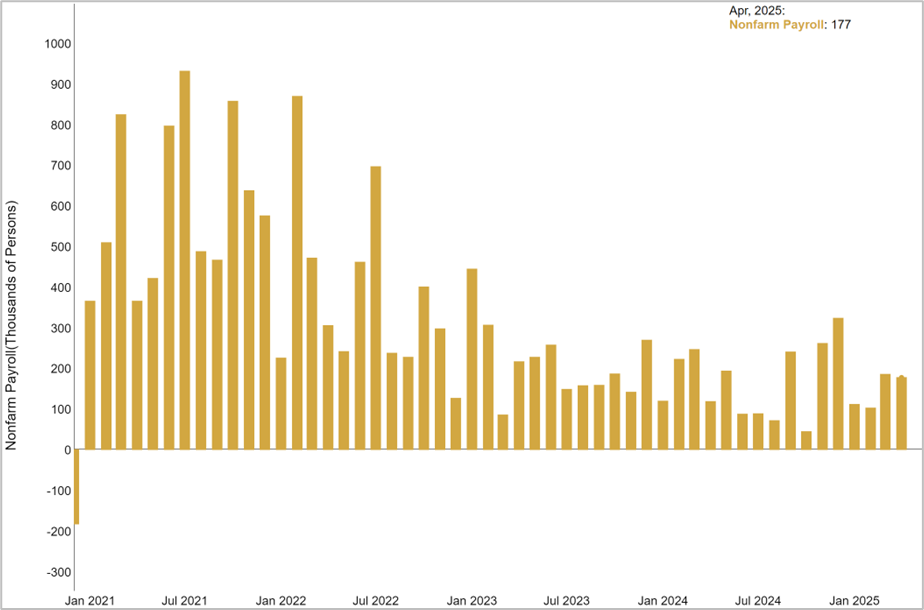This screenshot has height=610, width=924.
Task: Select the Feb 2022 bar near 870
Action: tap(297, 272)
